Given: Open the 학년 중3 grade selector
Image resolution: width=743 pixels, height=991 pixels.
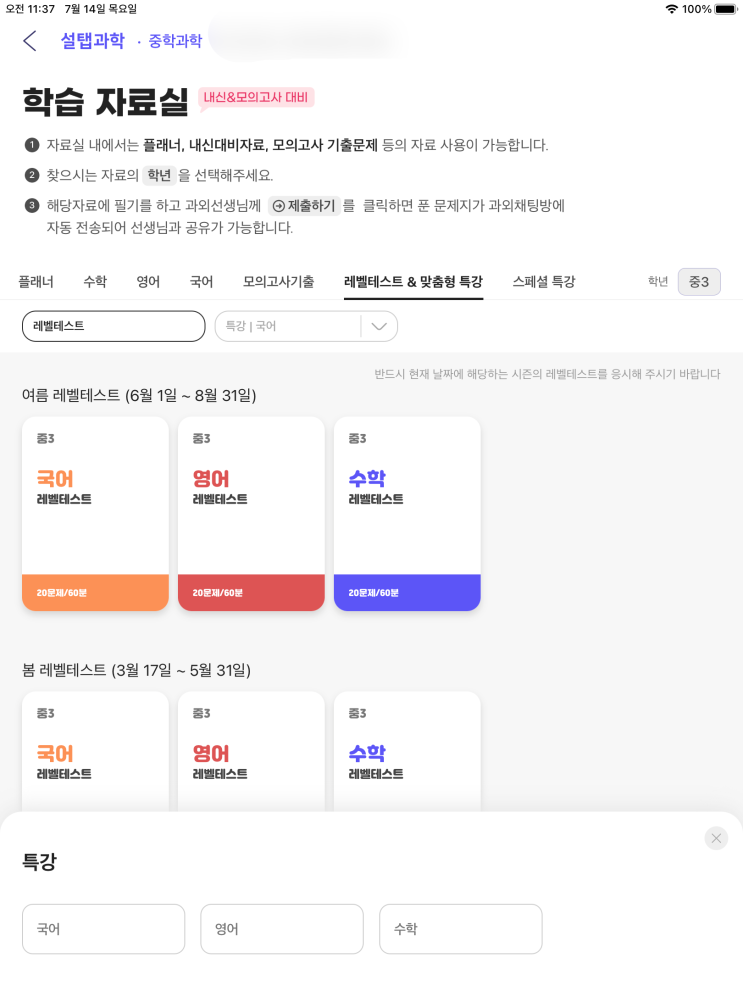Looking at the screenshot, I should coord(698,282).
